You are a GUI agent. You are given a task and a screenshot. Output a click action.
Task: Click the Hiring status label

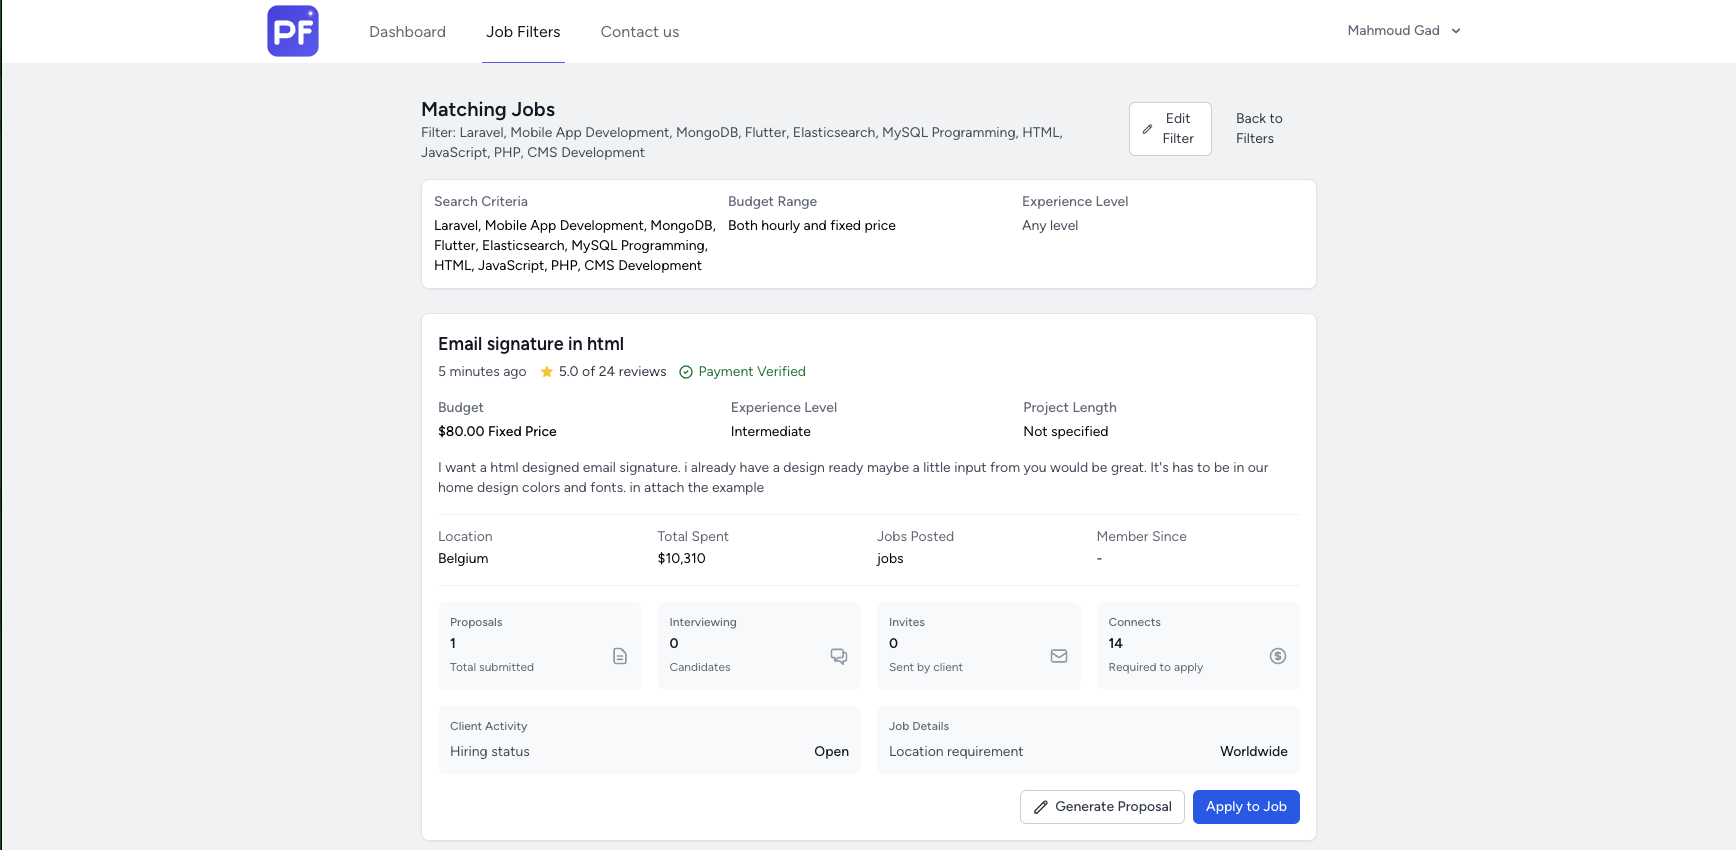click(x=490, y=752)
